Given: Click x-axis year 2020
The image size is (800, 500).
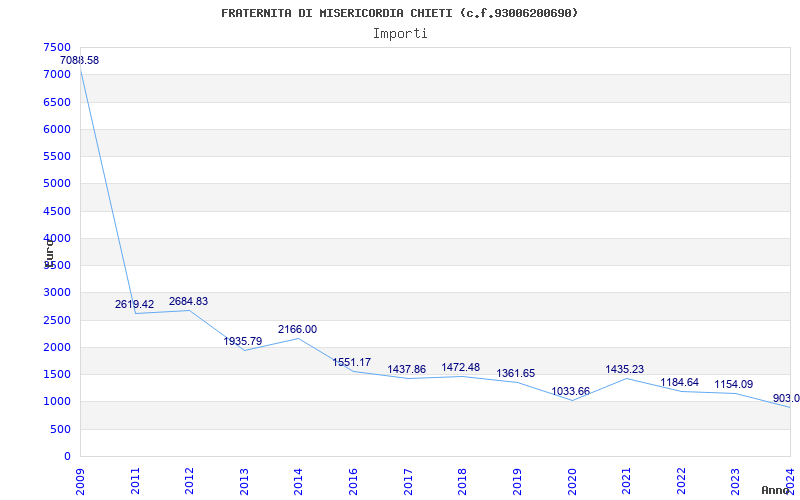Looking at the screenshot, I should pos(571,482).
